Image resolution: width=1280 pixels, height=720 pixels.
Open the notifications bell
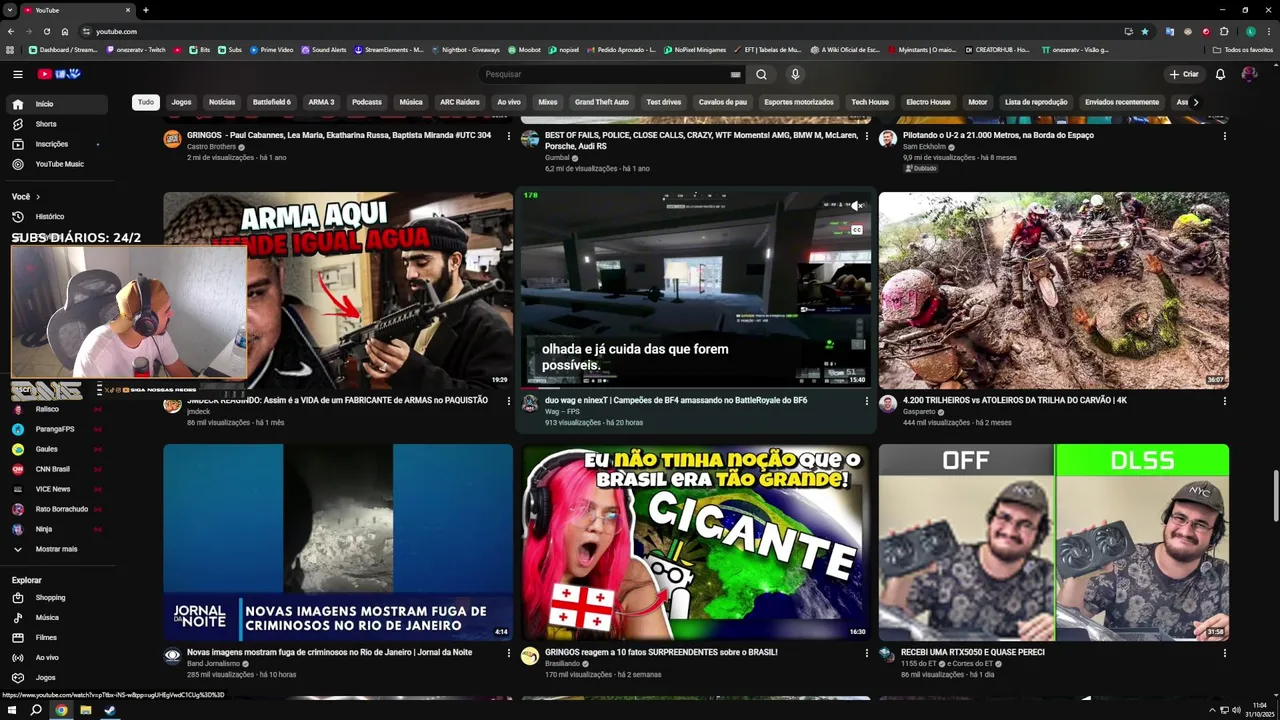pyautogui.click(x=1220, y=74)
